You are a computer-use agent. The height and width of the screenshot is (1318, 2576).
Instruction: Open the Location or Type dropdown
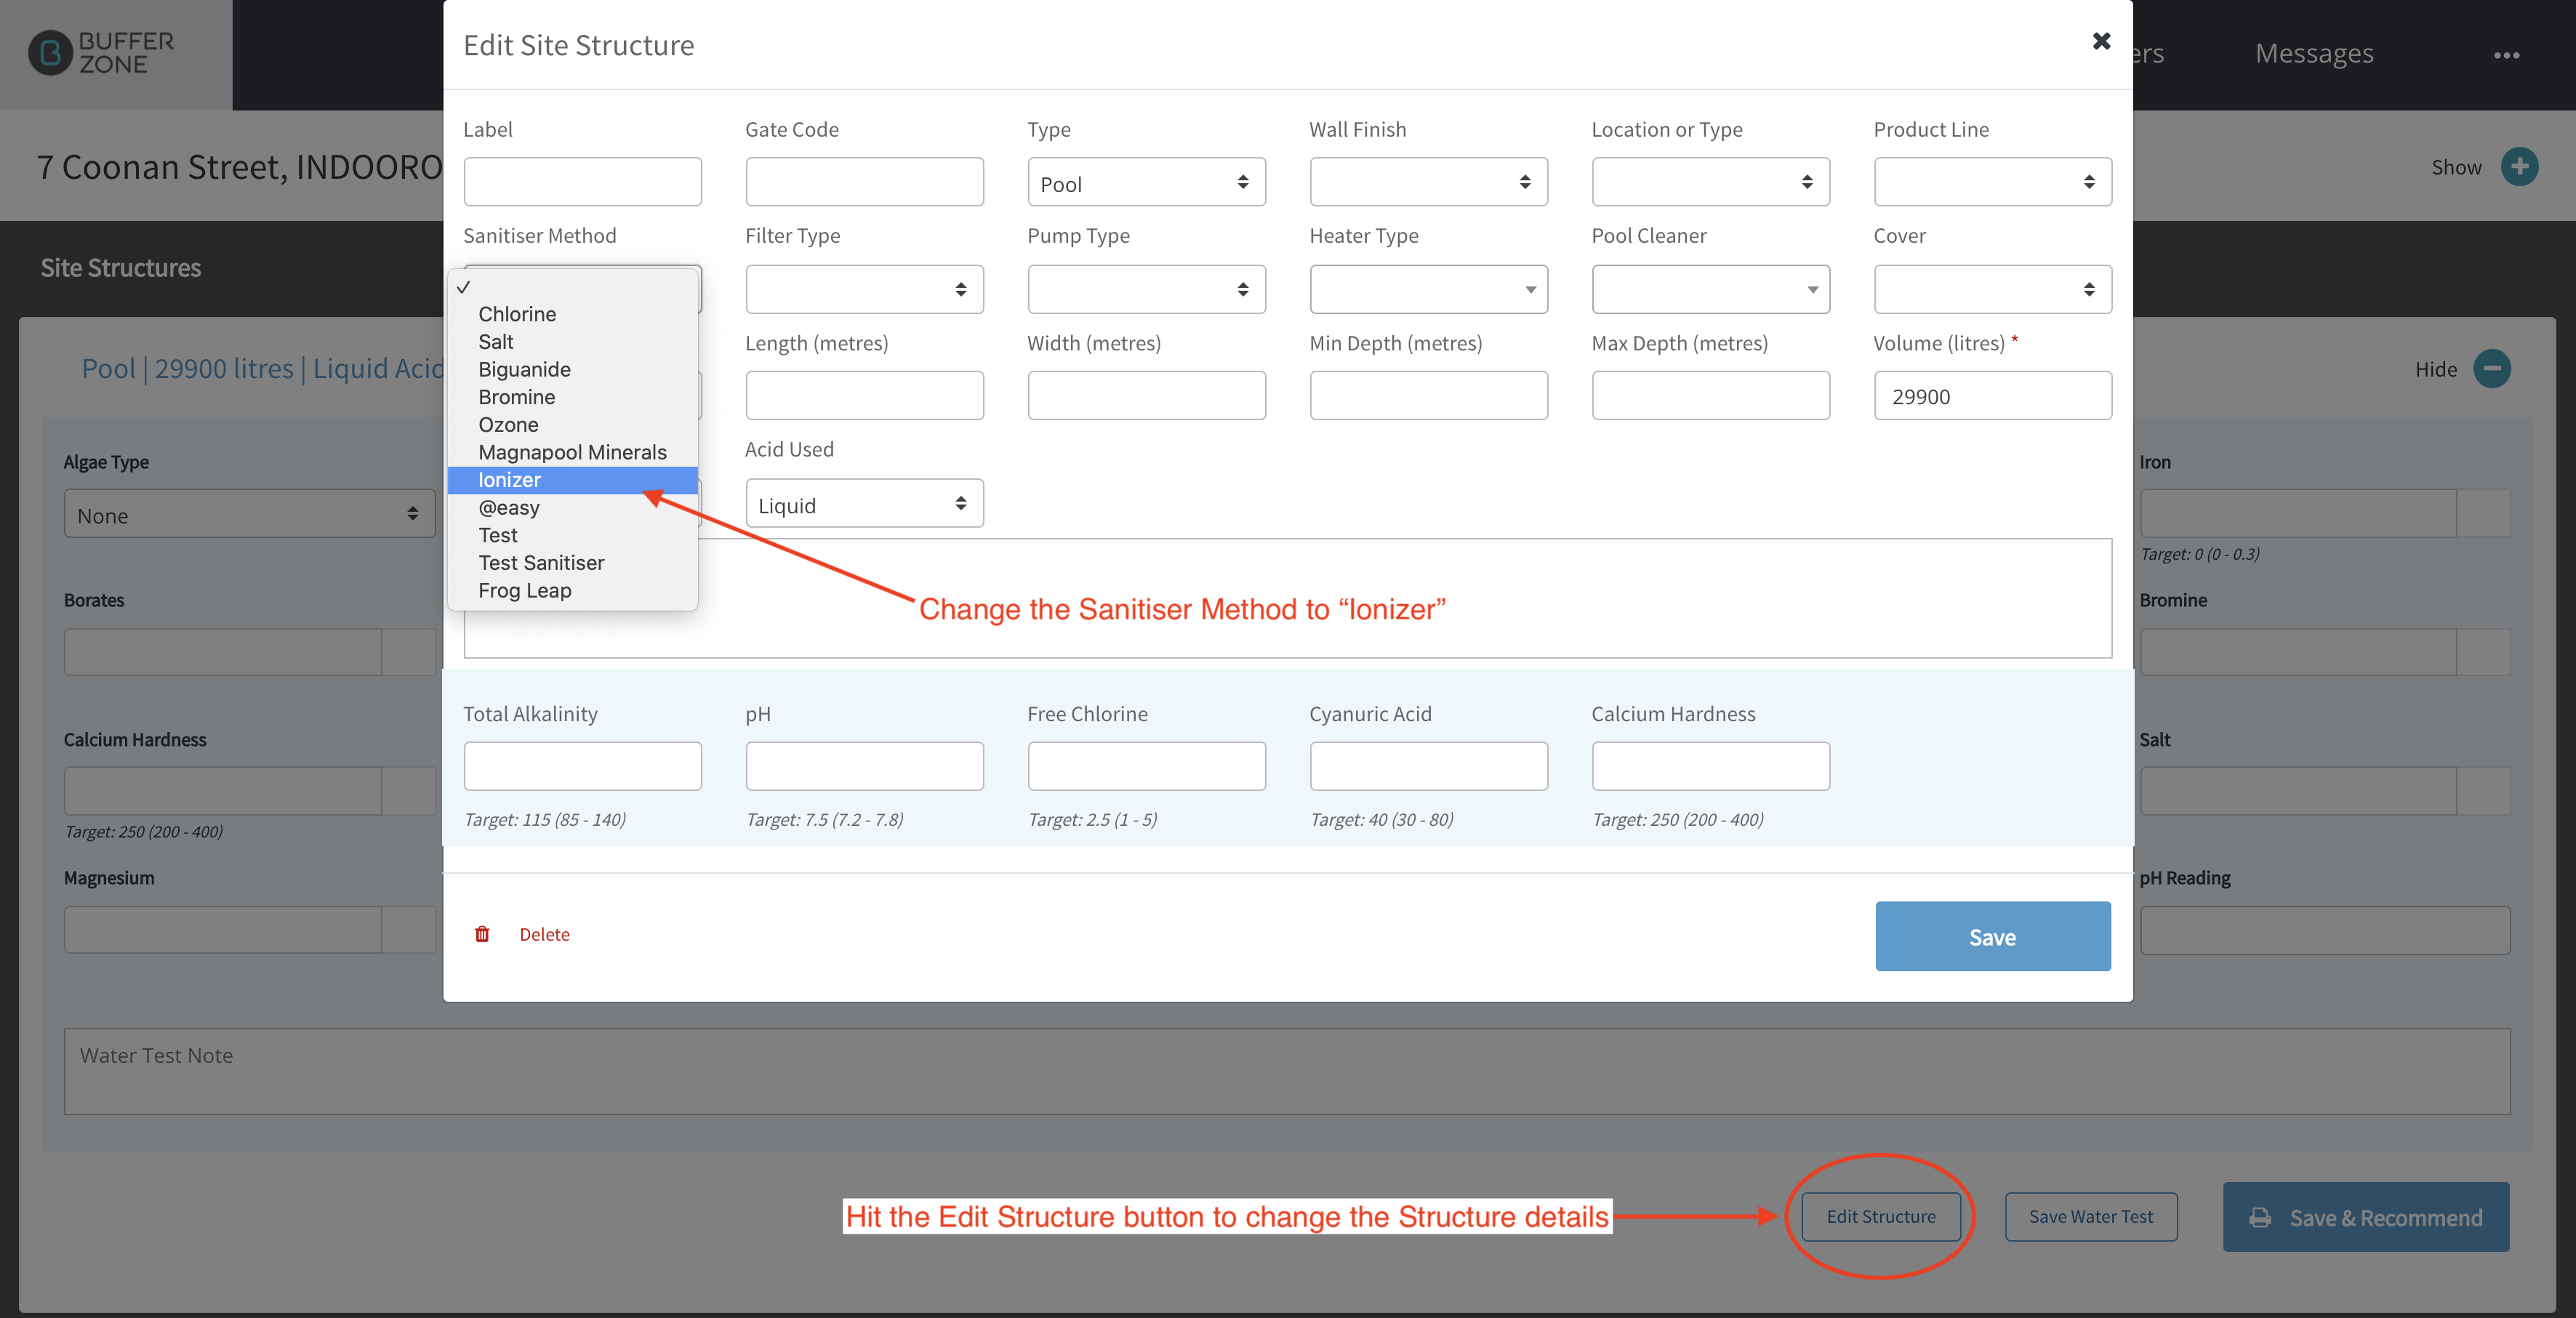[1710, 182]
